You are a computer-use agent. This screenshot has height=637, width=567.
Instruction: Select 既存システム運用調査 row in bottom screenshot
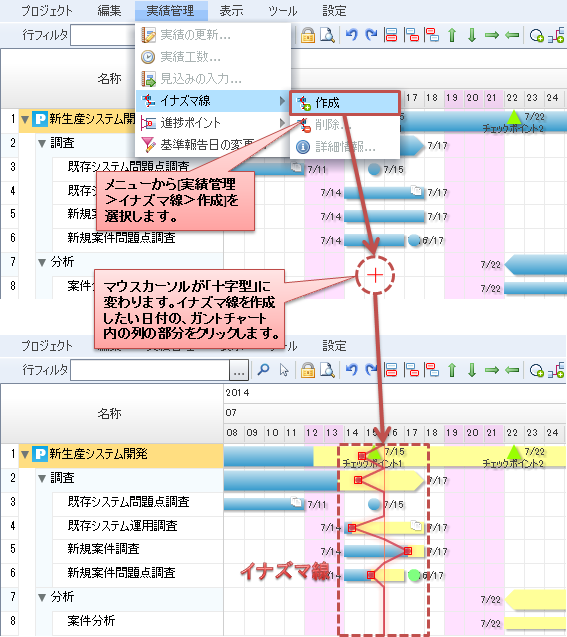click(x=122, y=526)
